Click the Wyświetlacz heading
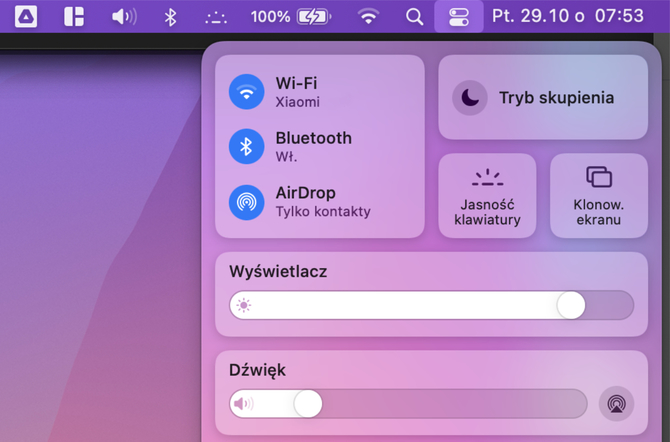Screen dimensions: 670x442 [278, 271]
